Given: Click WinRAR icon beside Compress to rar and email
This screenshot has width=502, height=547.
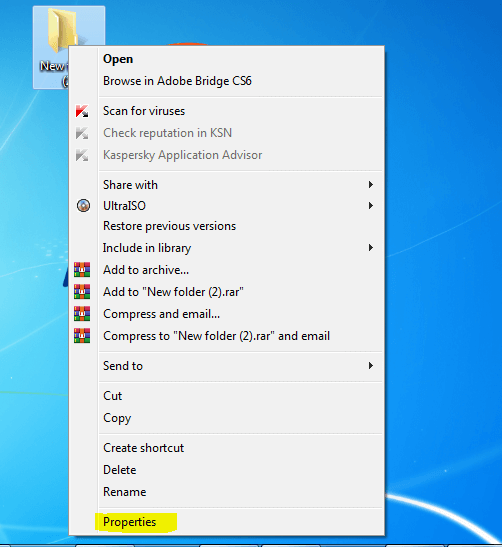Looking at the screenshot, I should (x=82, y=336).
